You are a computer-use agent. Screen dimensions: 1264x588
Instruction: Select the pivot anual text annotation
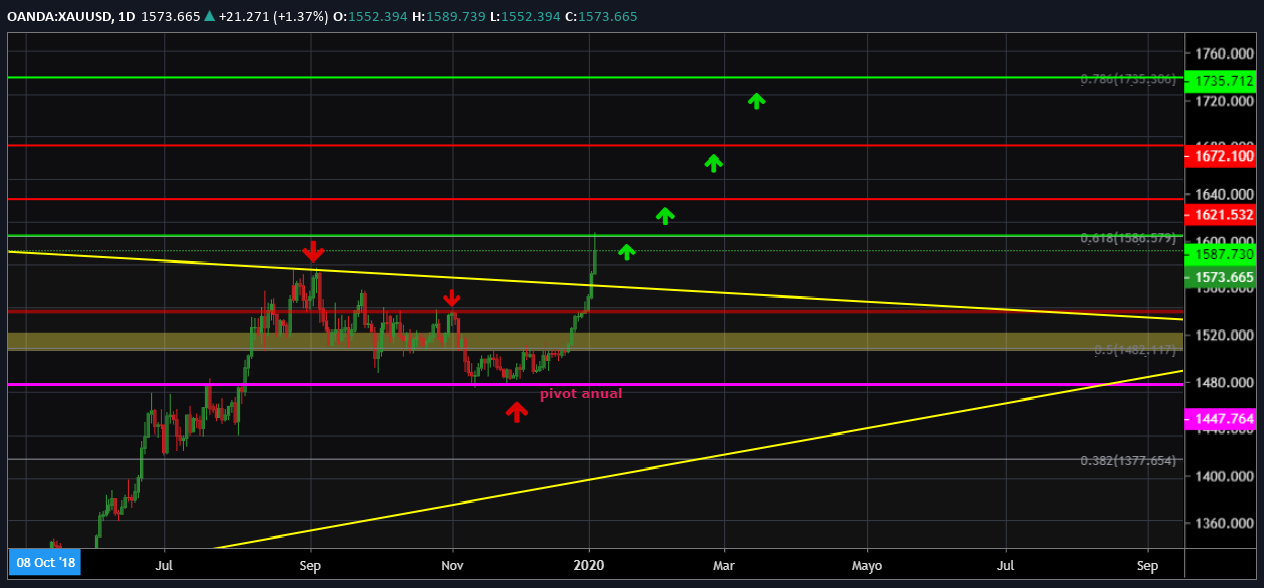pyautogui.click(x=580, y=394)
